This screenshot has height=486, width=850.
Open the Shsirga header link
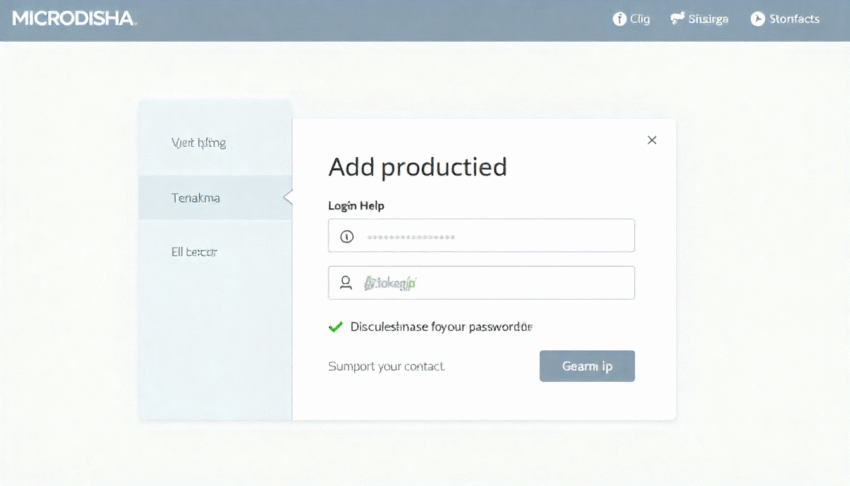(x=708, y=19)
